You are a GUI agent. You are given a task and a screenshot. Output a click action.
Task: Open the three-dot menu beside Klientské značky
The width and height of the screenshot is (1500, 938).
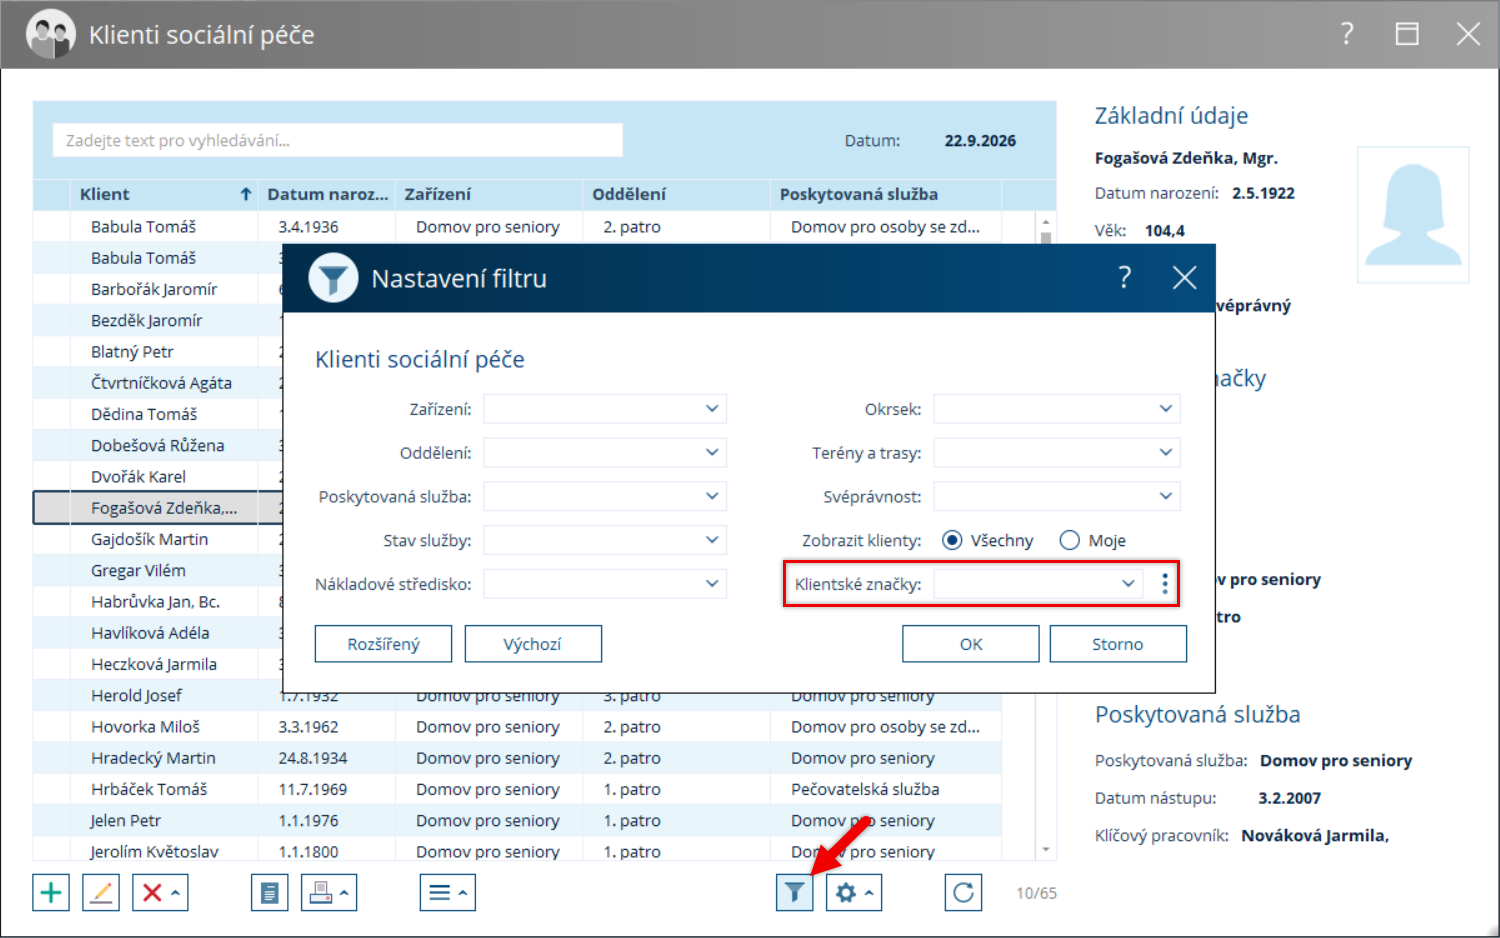pos(1165,584)
